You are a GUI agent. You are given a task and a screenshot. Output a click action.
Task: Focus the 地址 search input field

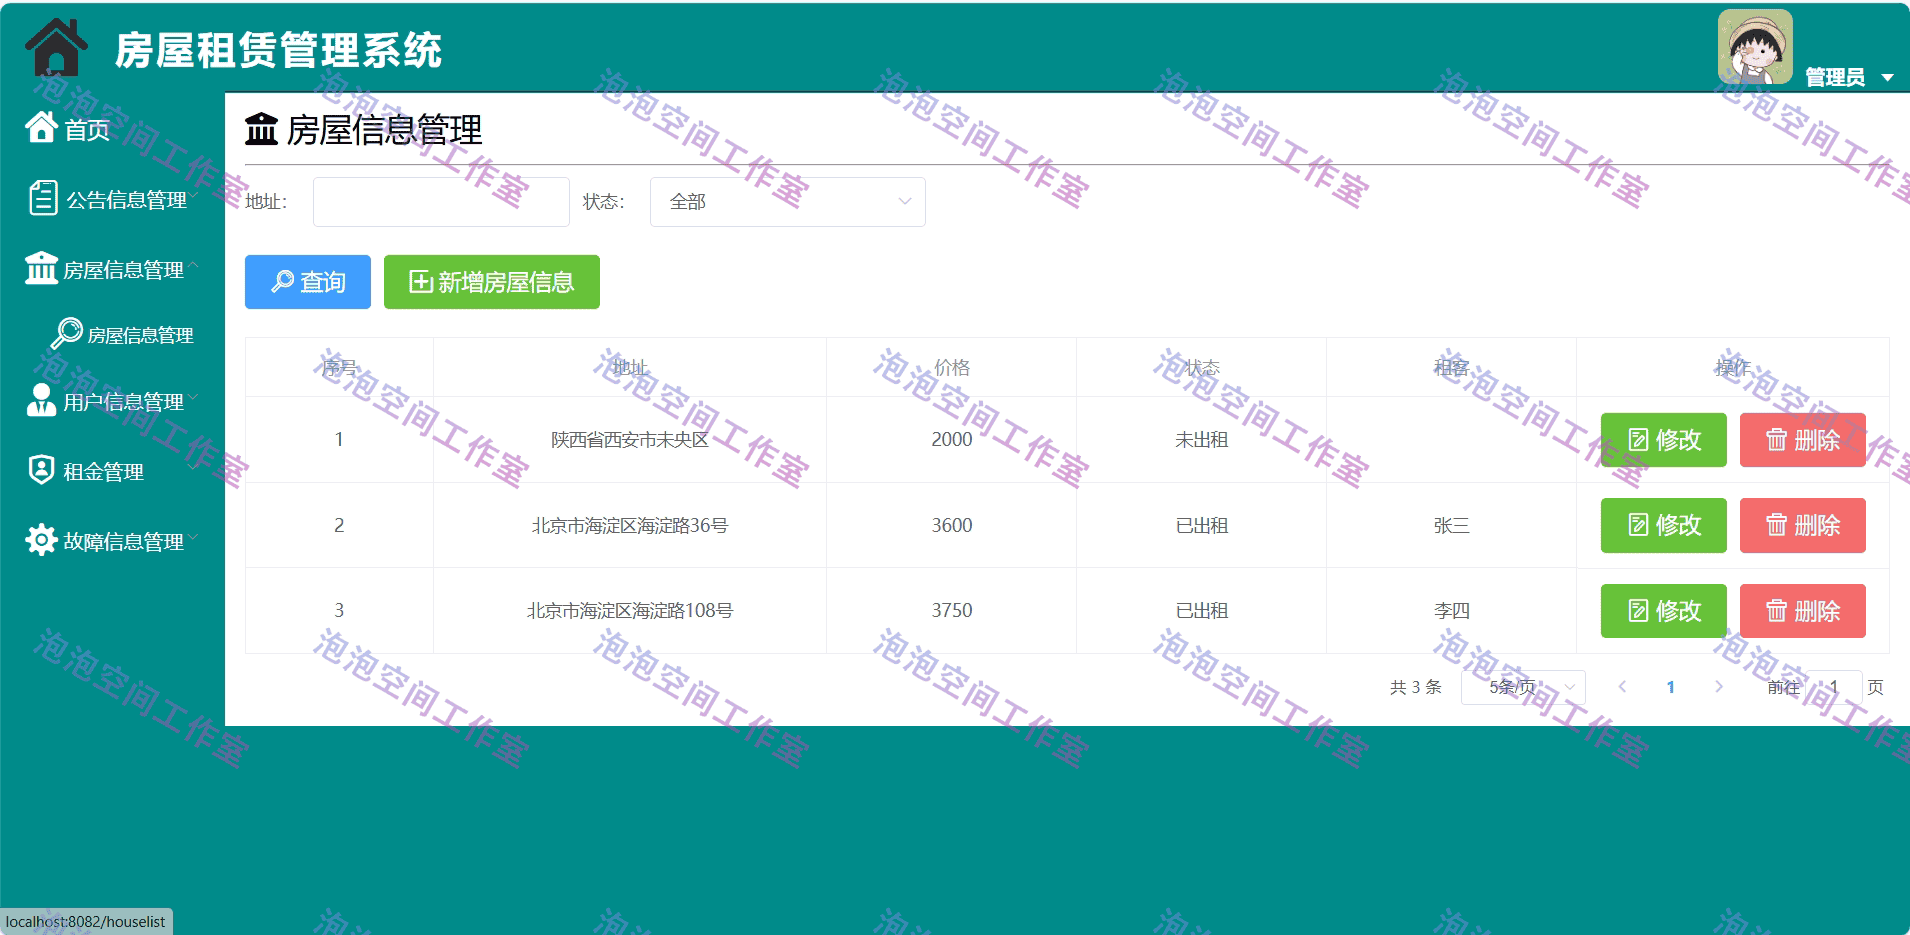(441, 202)
